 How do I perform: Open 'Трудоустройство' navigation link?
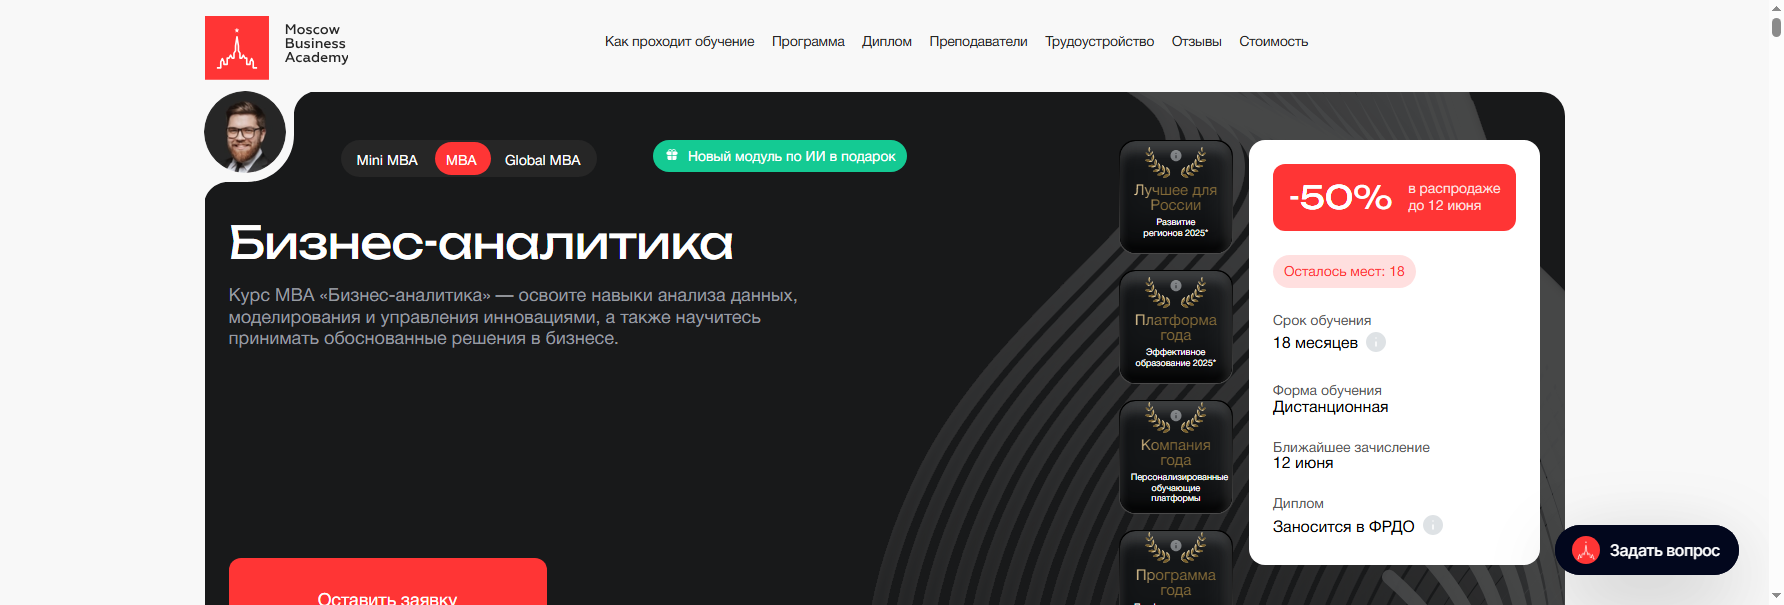point(1099,41)
